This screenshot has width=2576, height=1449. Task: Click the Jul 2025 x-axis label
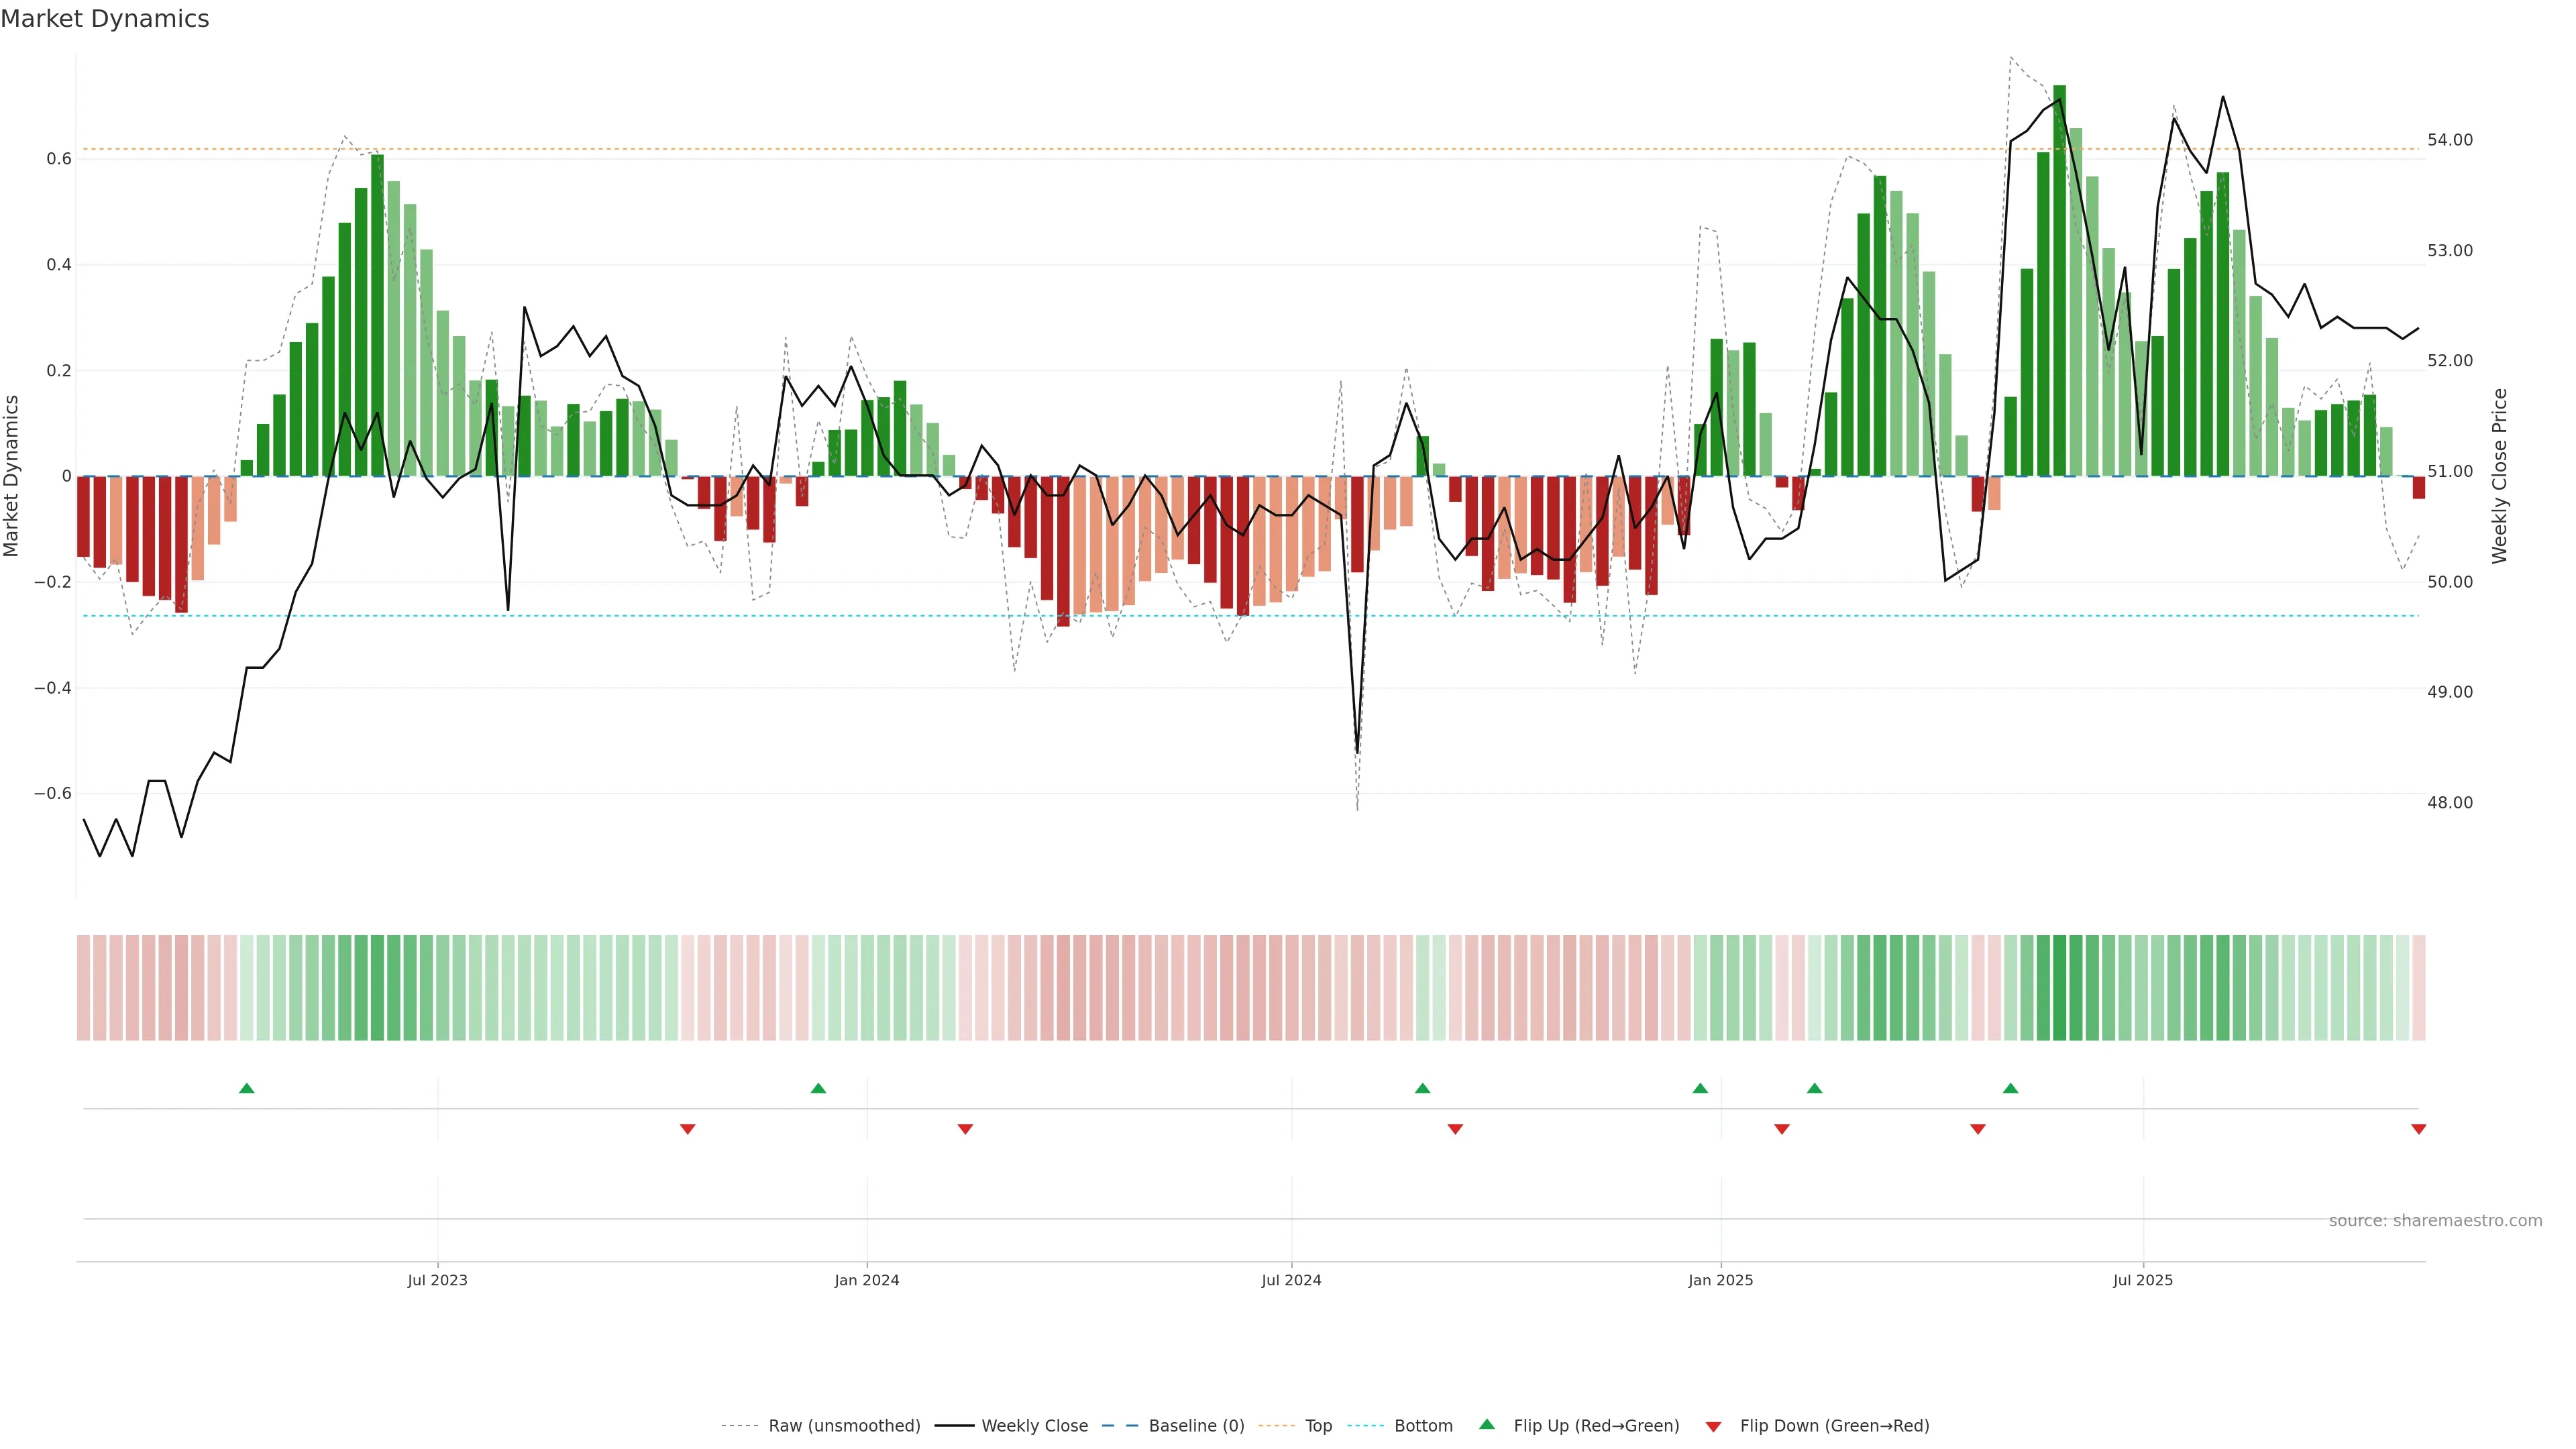tap(2142, 1280)
